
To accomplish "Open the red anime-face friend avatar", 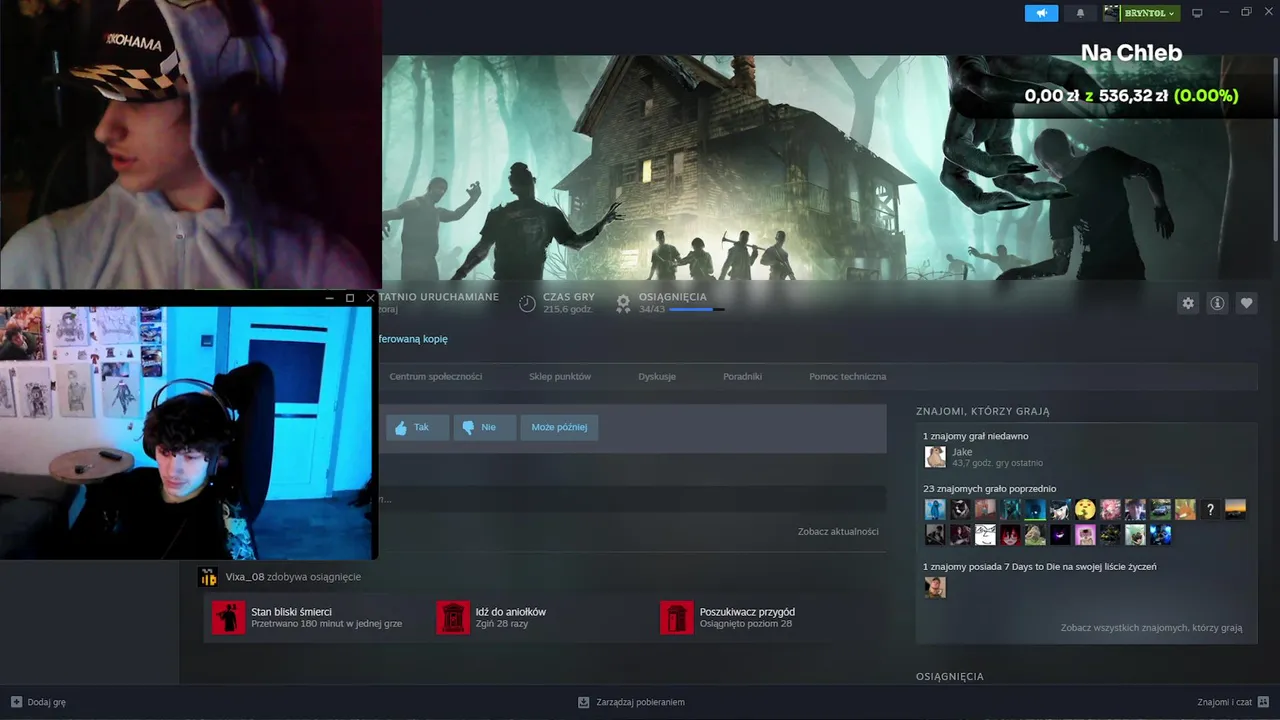I will (1010, 535).
